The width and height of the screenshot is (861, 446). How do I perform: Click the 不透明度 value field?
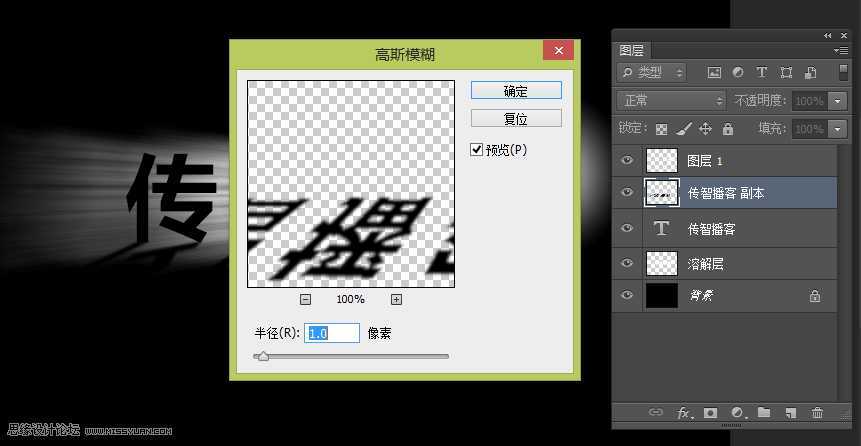810,101
